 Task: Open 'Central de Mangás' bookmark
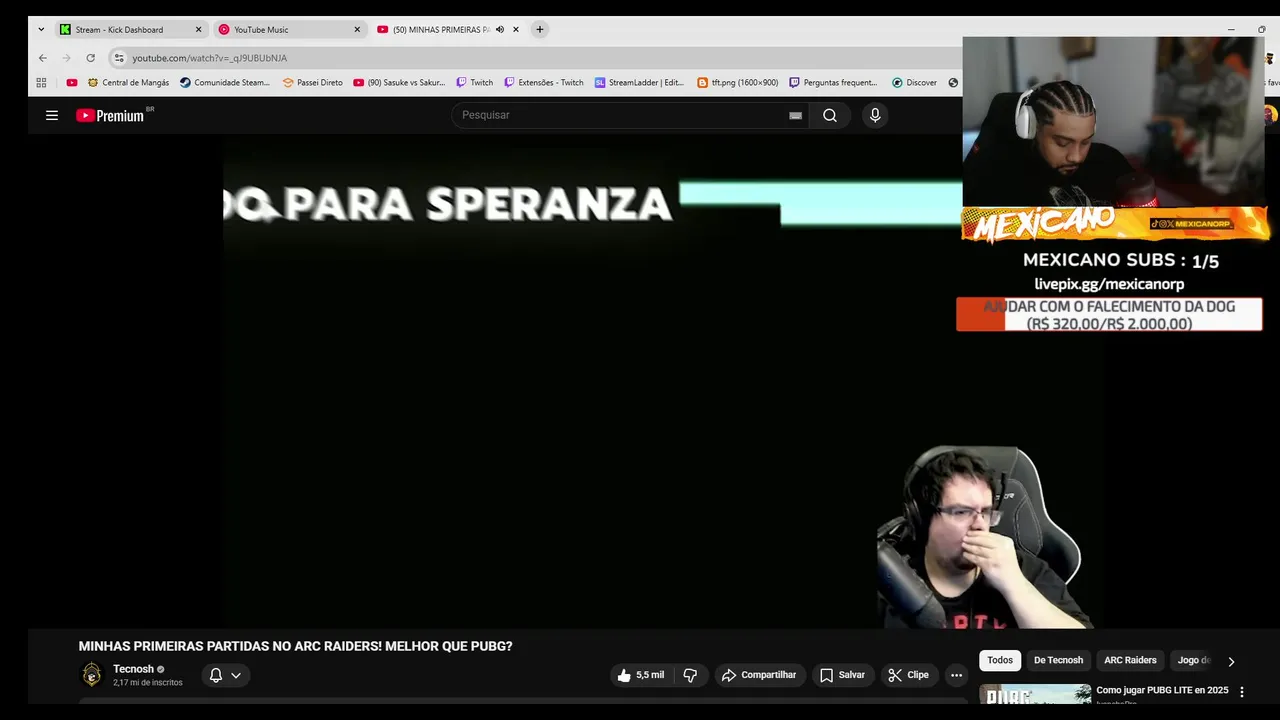128,83
